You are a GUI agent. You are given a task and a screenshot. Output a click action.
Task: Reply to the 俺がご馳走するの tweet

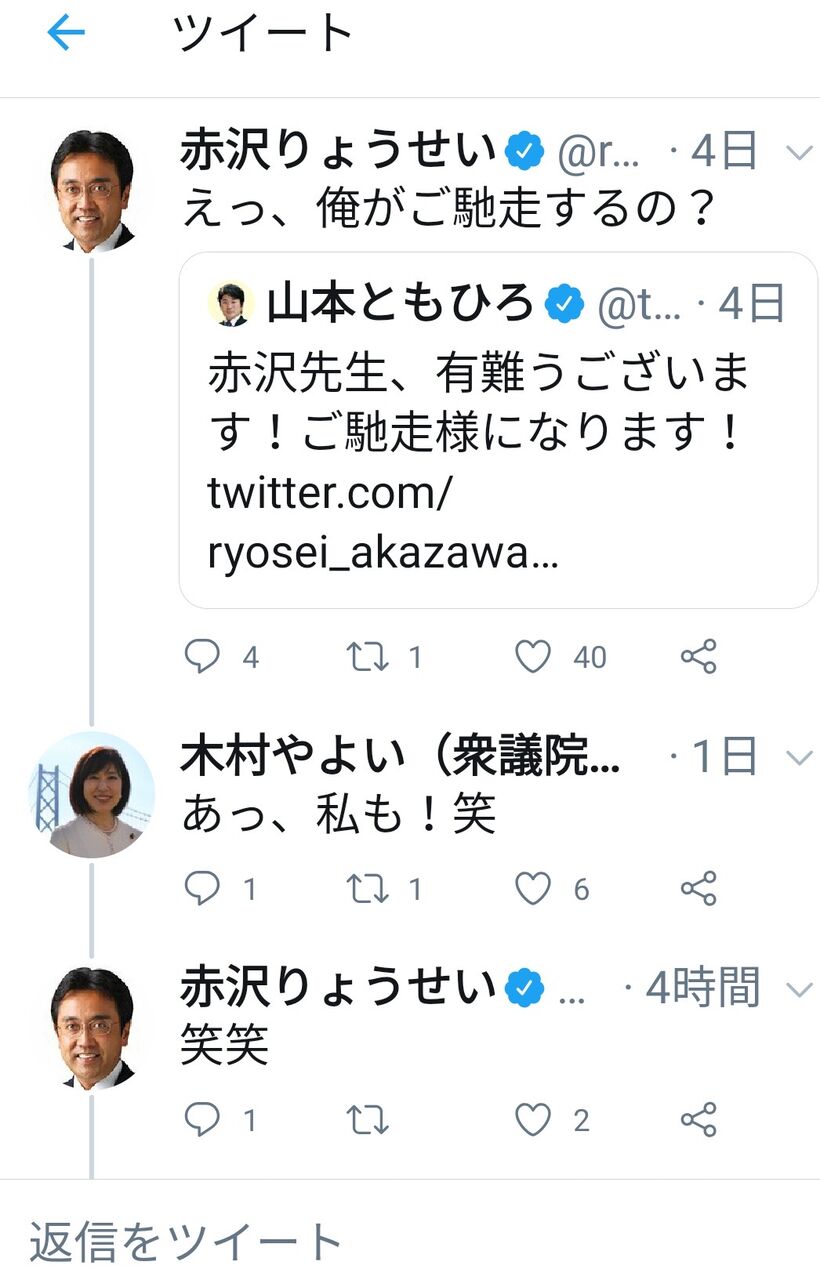(x=203, y=656)
